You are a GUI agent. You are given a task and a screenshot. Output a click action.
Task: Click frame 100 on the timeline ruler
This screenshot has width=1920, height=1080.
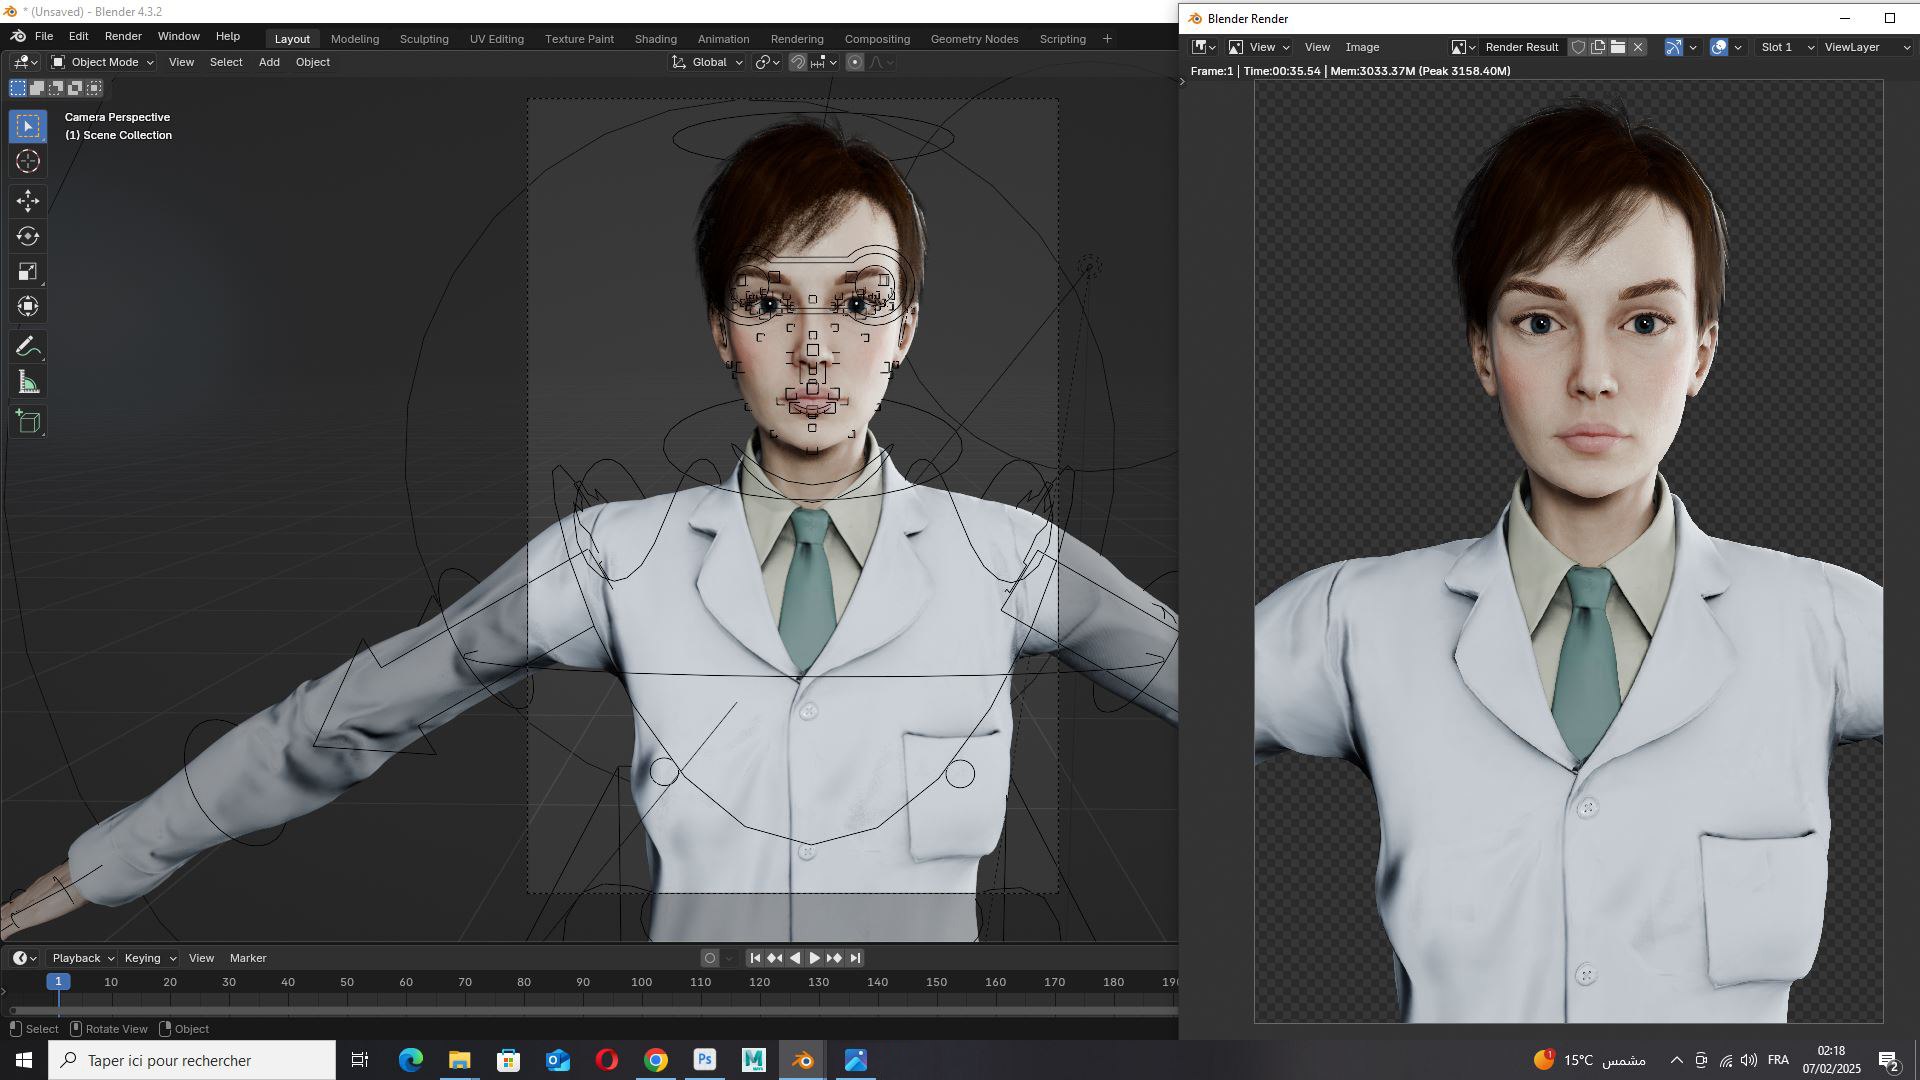[641, 982]
